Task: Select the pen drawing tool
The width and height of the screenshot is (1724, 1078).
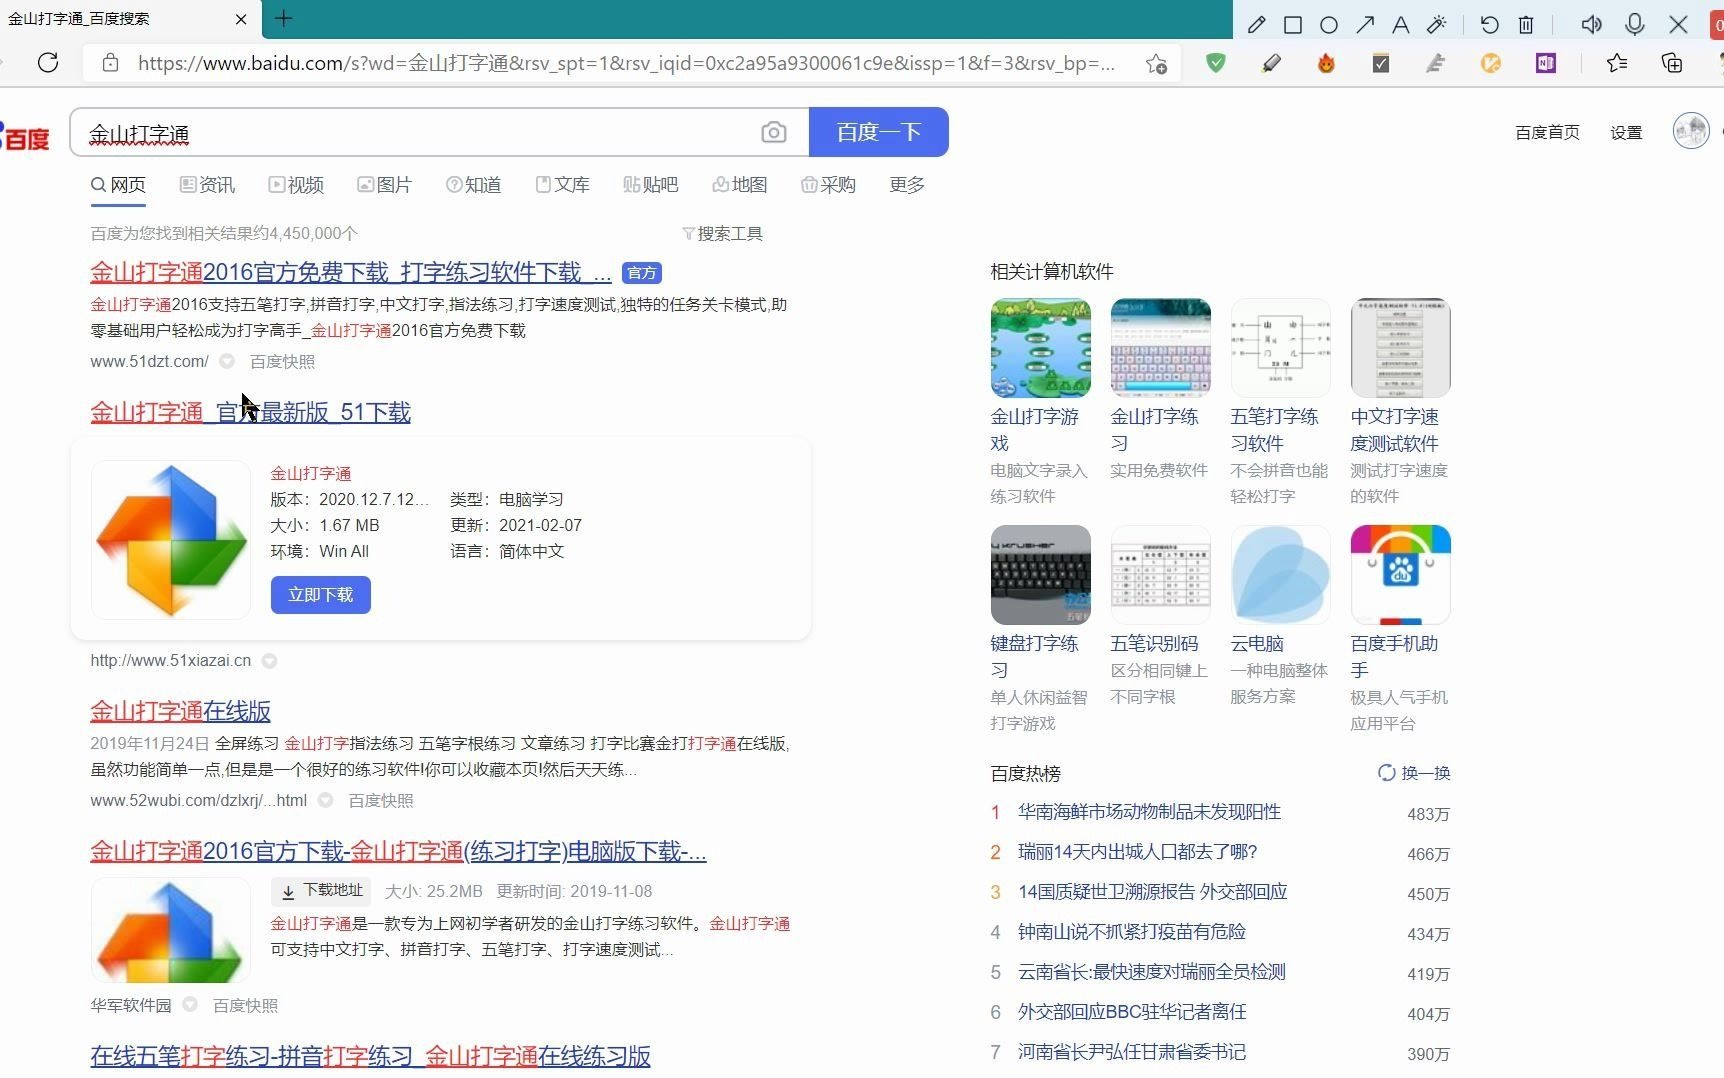Action: (1256, 25)
